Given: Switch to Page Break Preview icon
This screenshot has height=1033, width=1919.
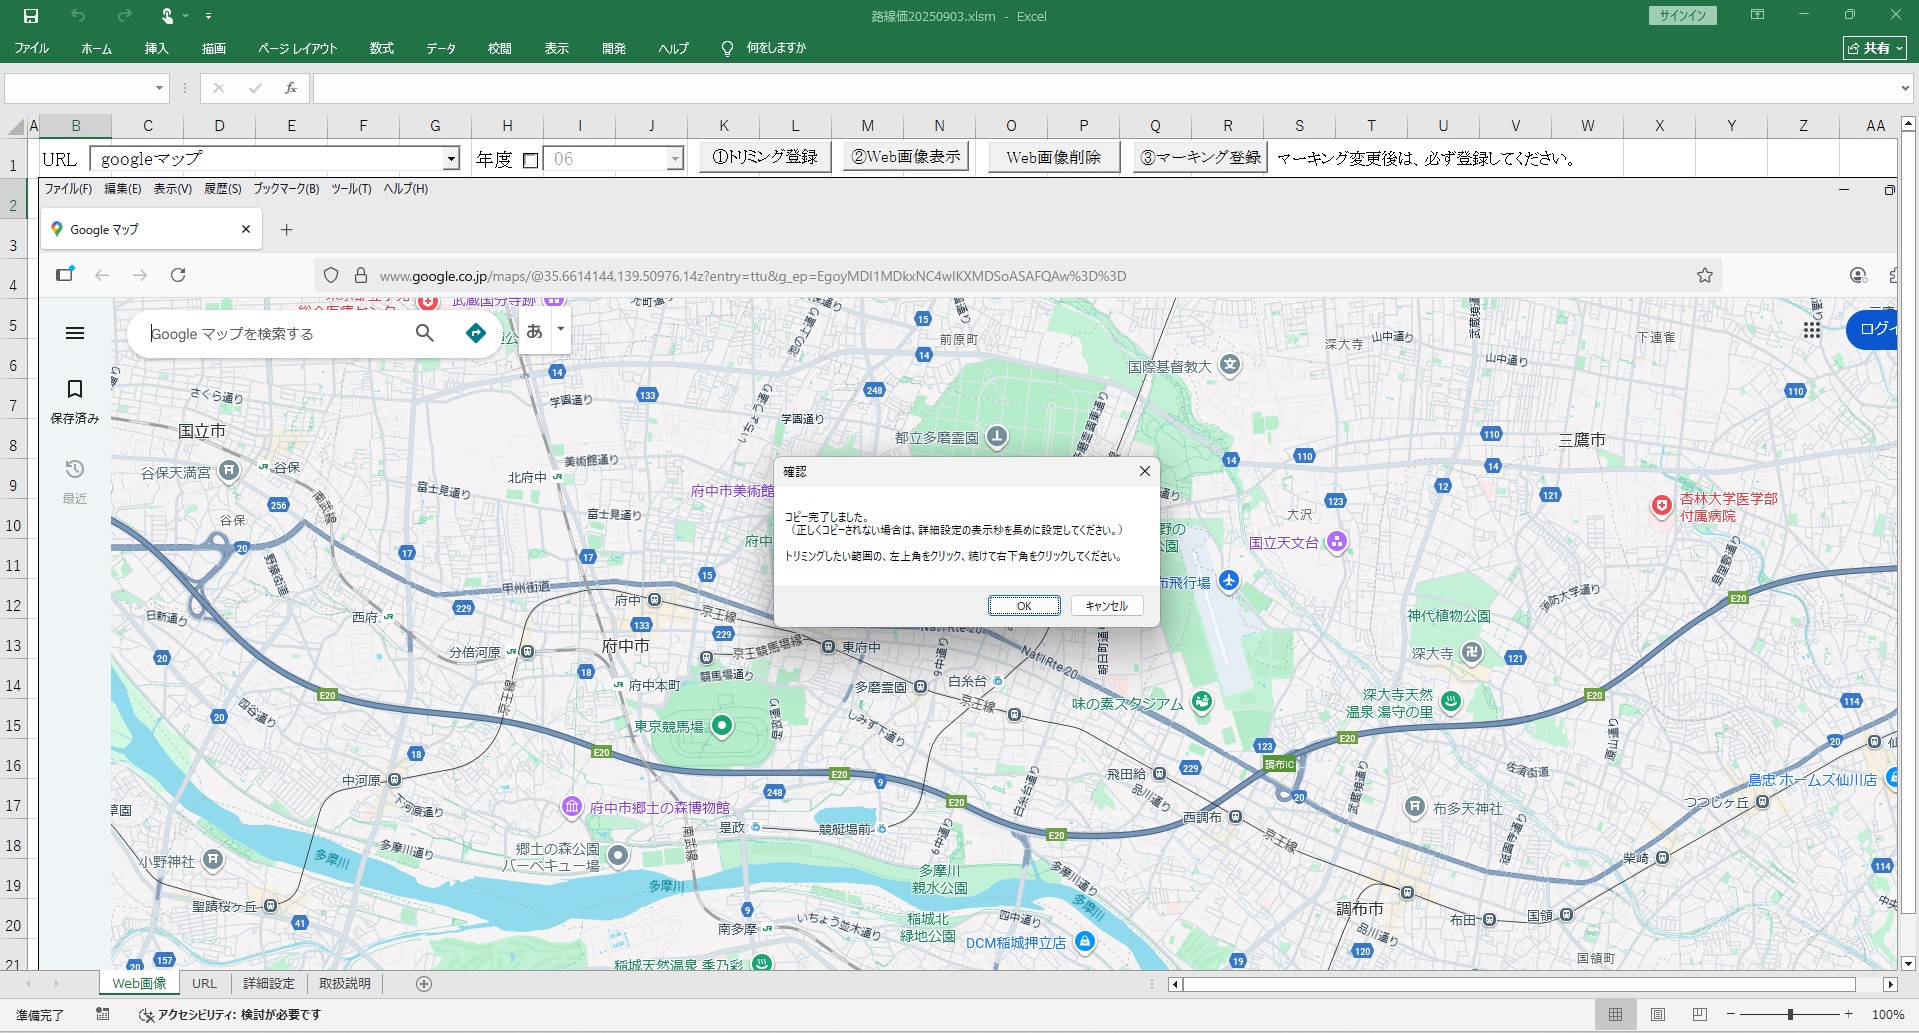Looking at the screenshot, I should point(1700,1014).
